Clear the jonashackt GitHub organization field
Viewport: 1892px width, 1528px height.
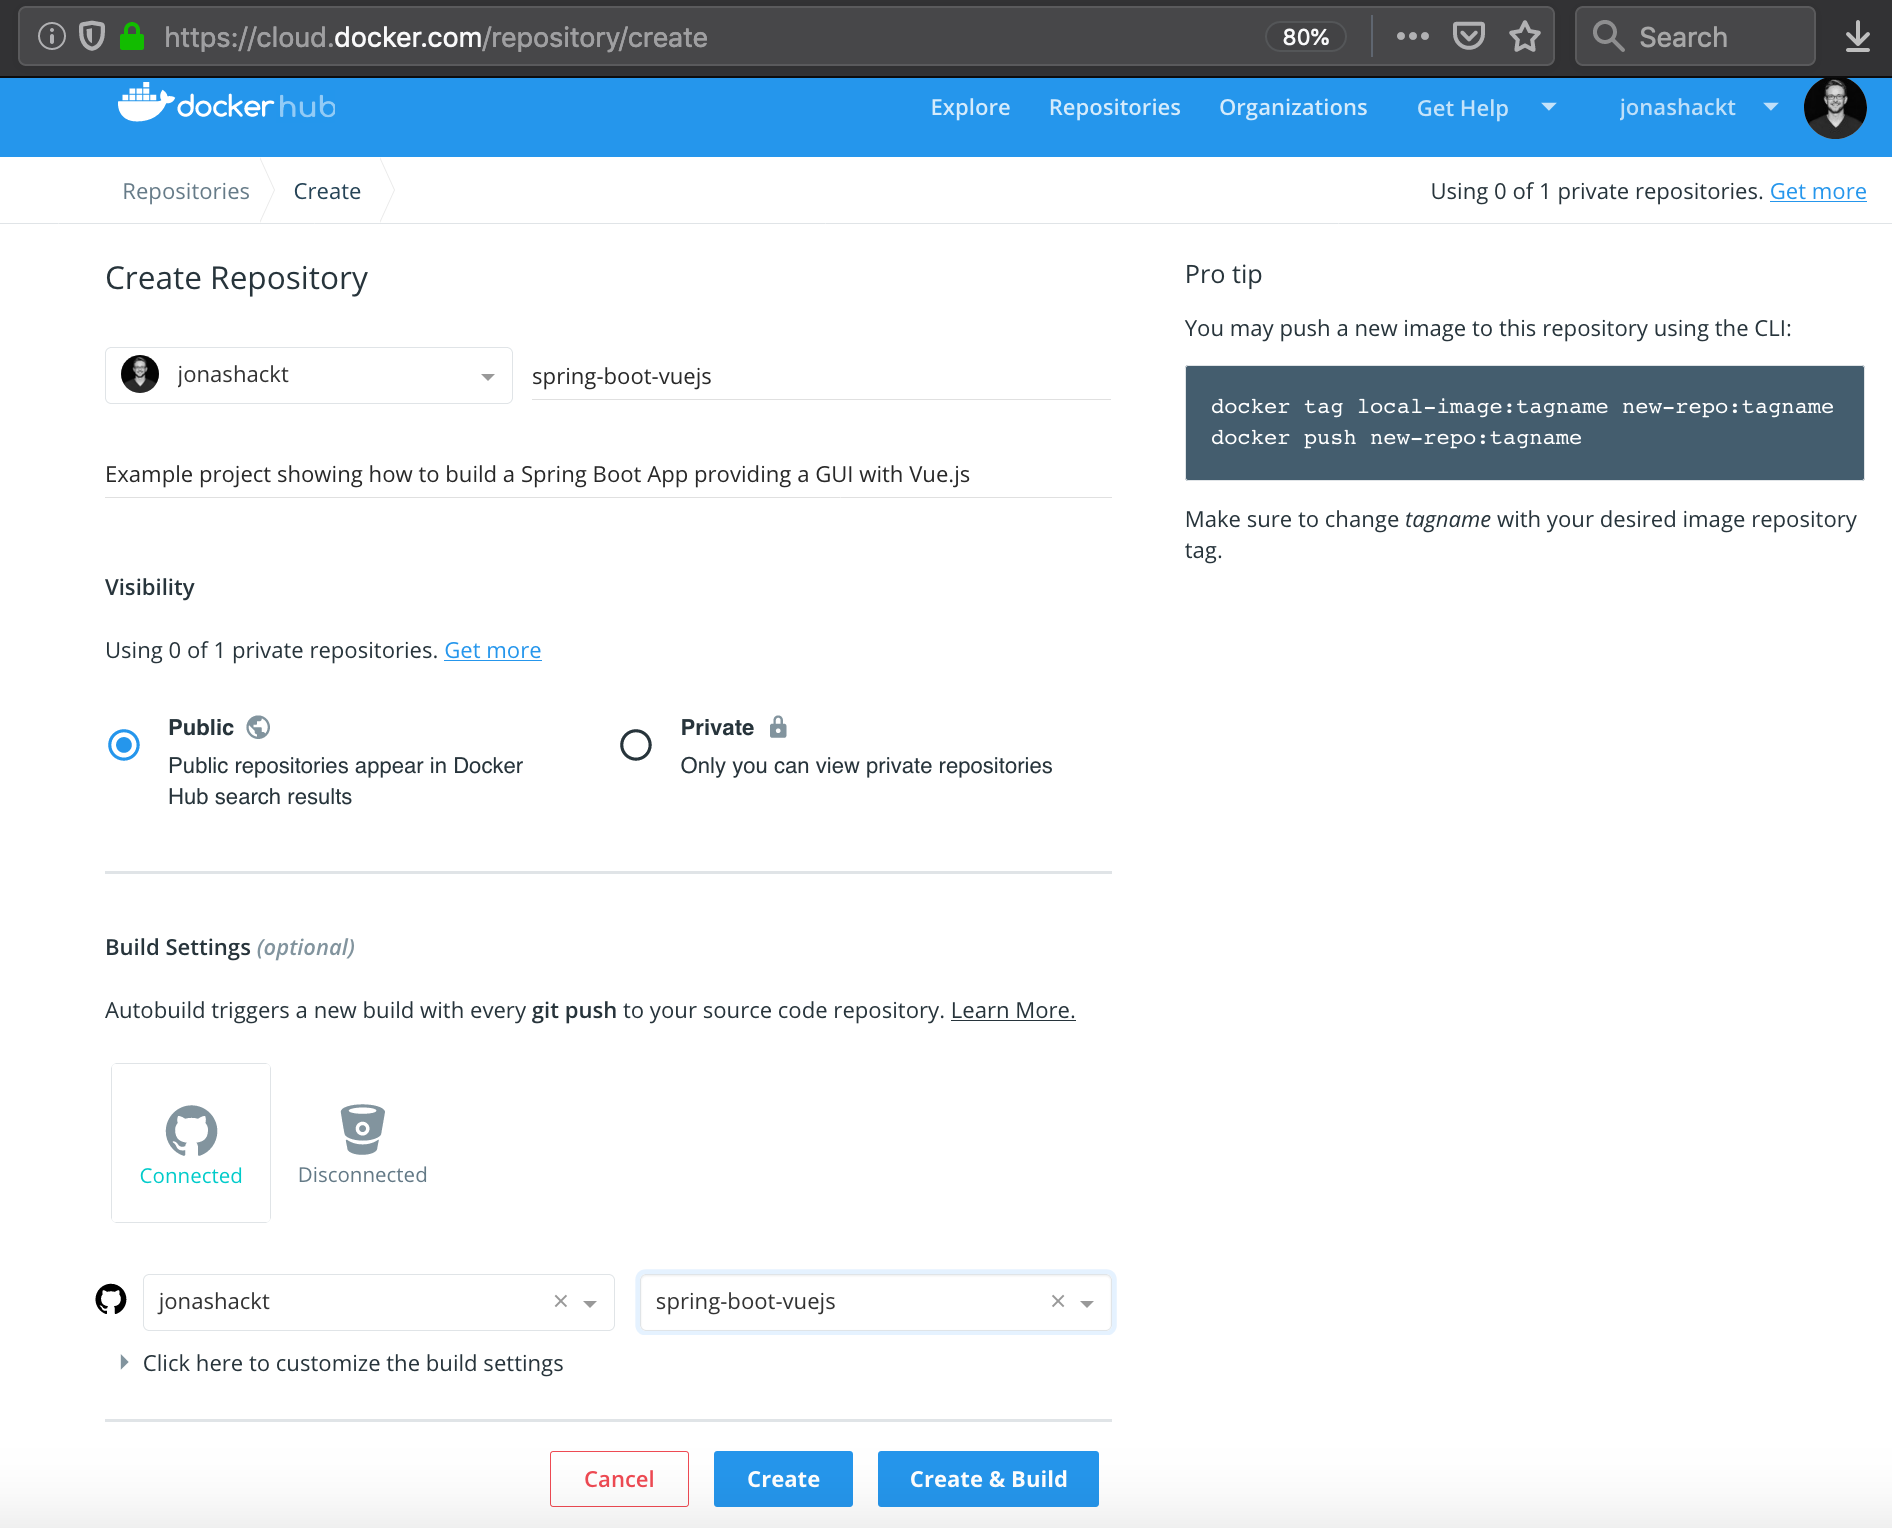coord(560,1301)
